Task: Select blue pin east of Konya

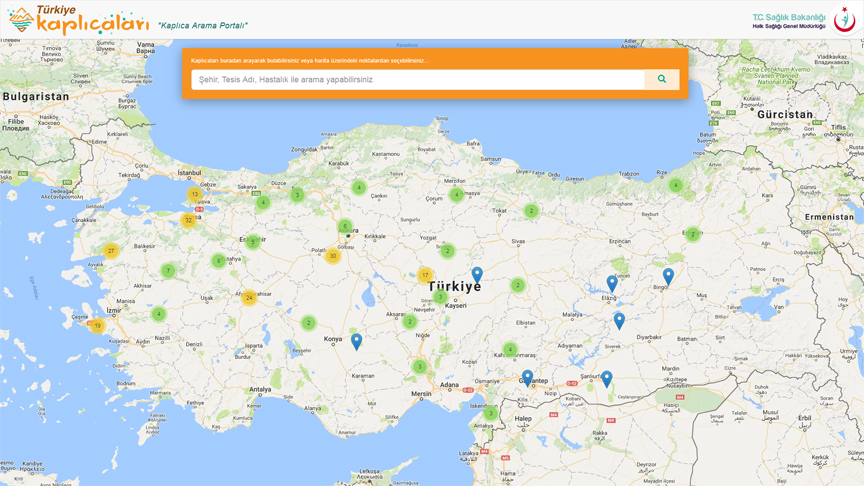Action: 357,342
